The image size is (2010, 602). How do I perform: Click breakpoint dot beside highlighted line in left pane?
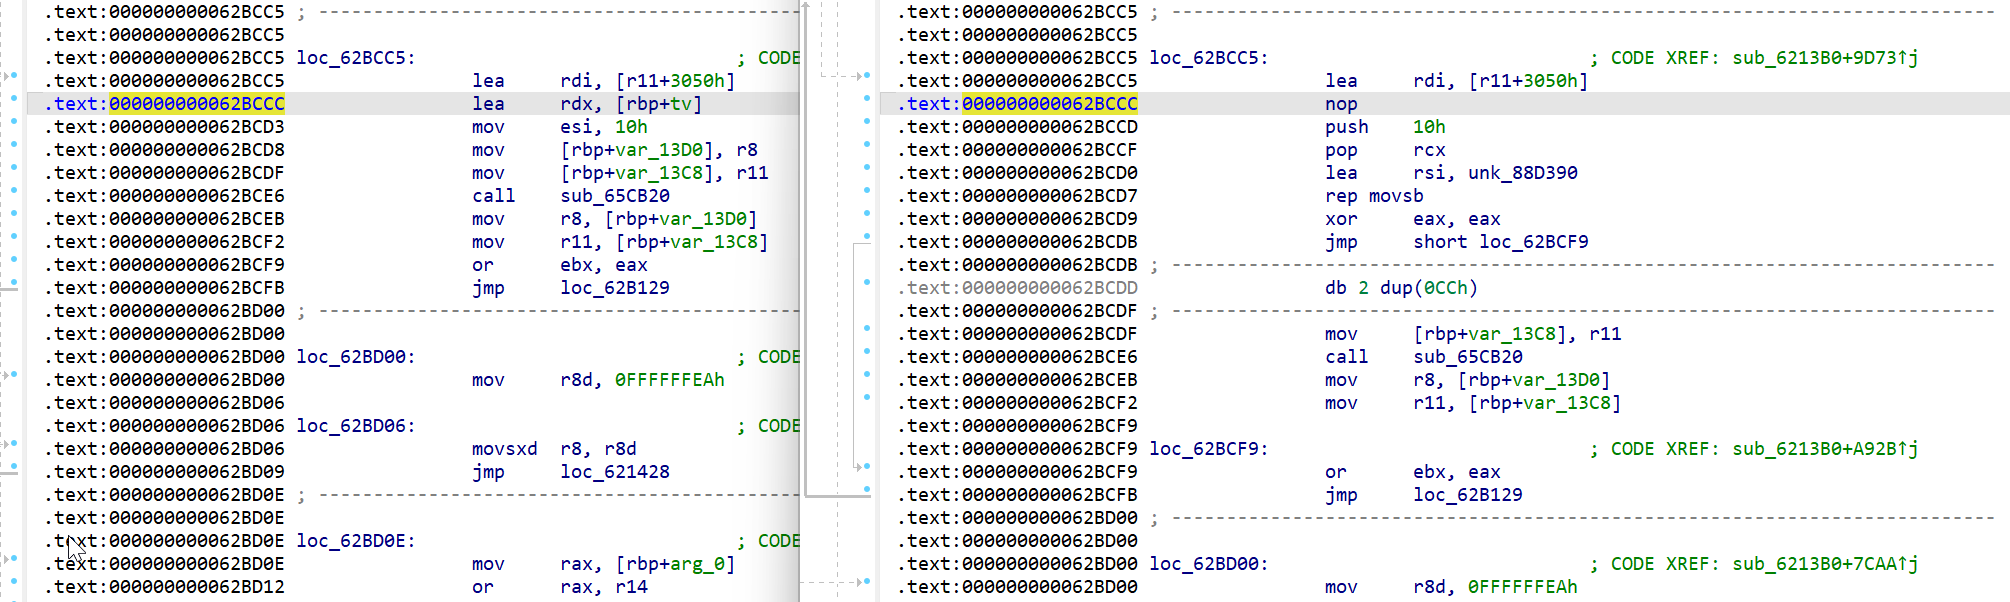click(14, 99)
